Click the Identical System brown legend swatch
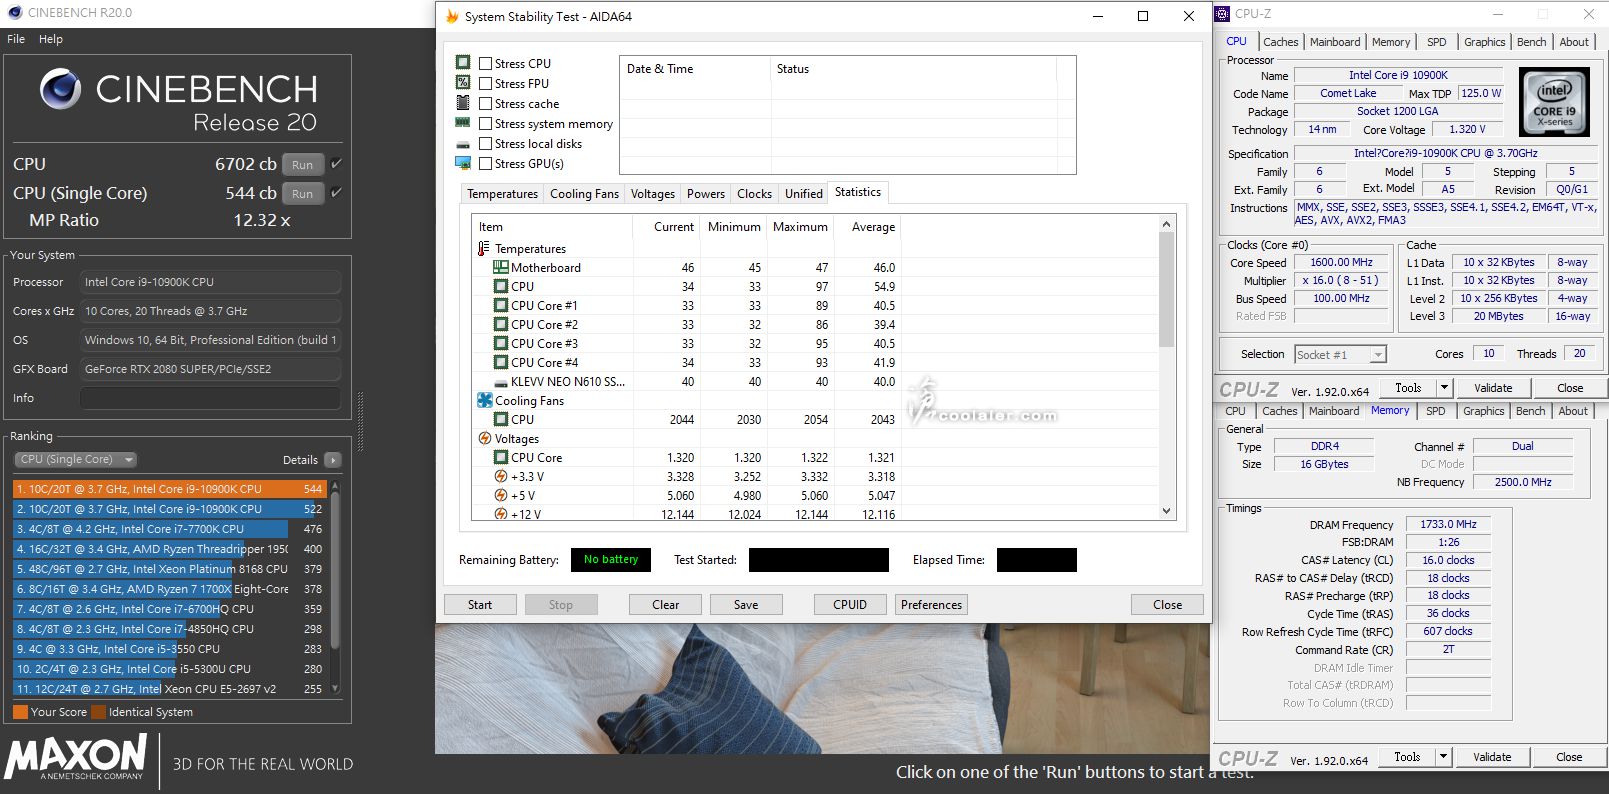 pyautogui.click(x=98, y=712)
